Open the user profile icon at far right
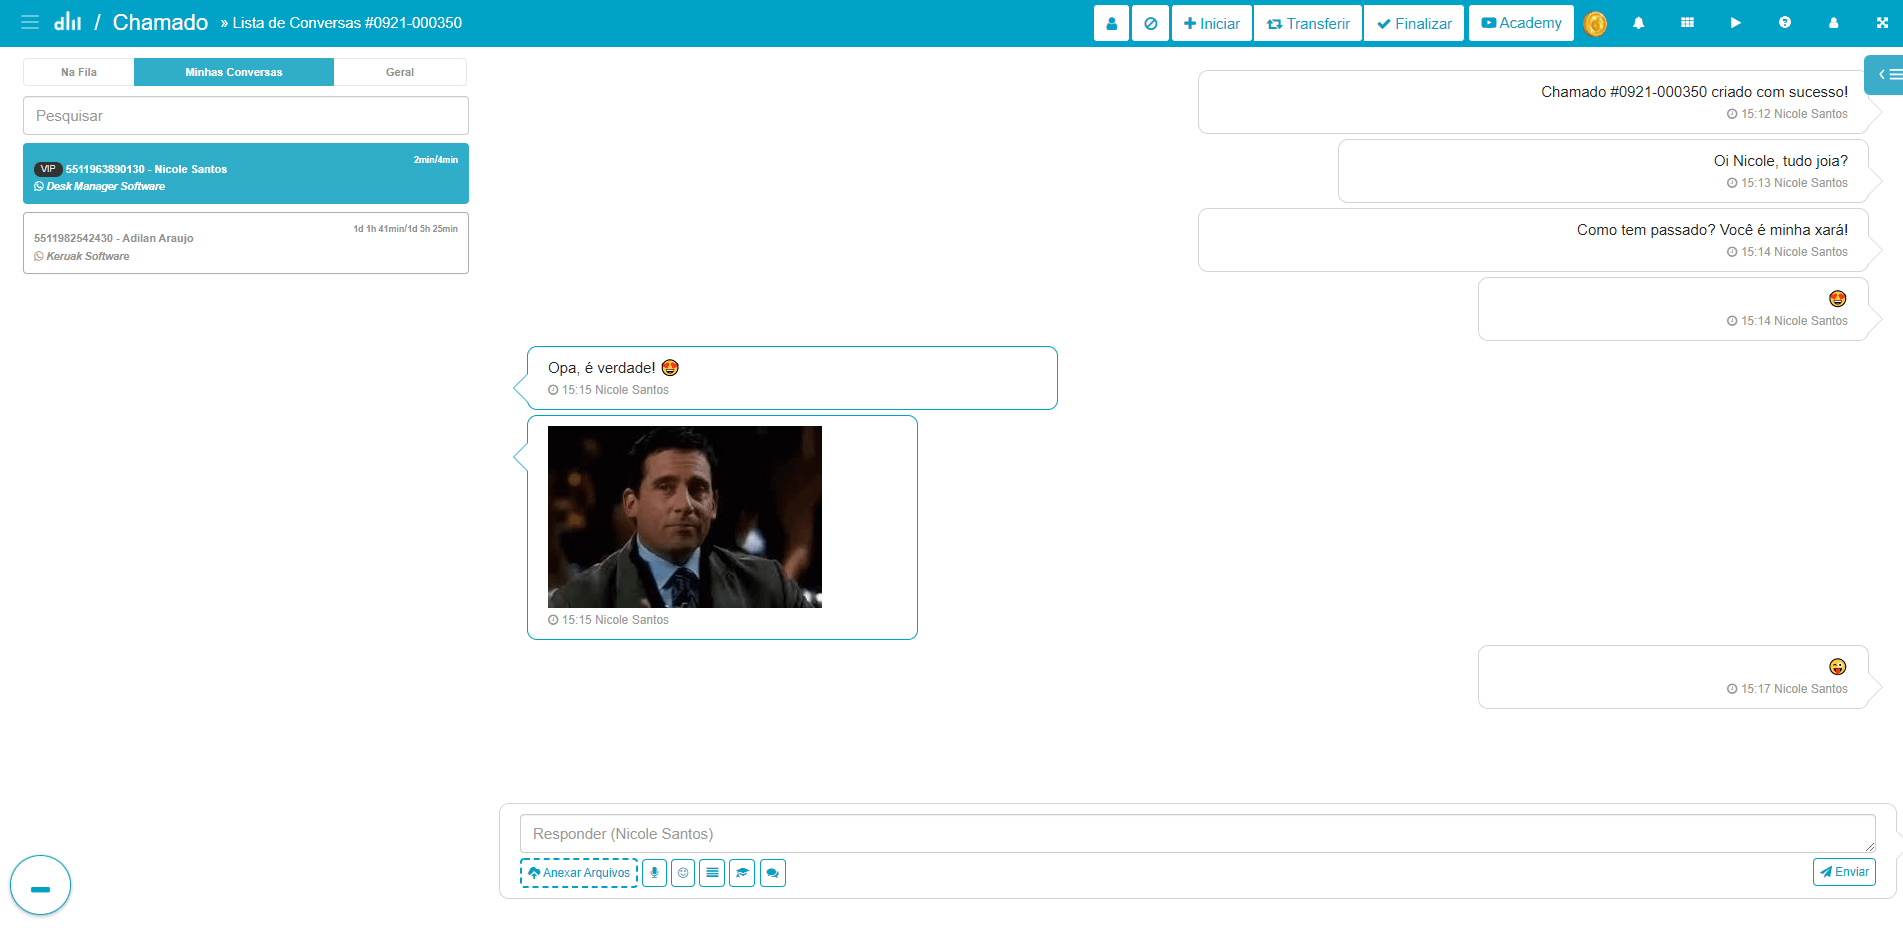The width and height of the screenshot is (1903, 937). point(1833,23)
